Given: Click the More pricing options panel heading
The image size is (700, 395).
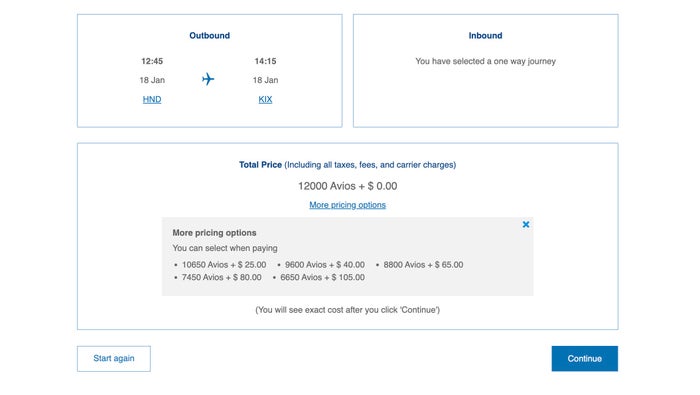Looking at the screenshot, I should 214,233.
